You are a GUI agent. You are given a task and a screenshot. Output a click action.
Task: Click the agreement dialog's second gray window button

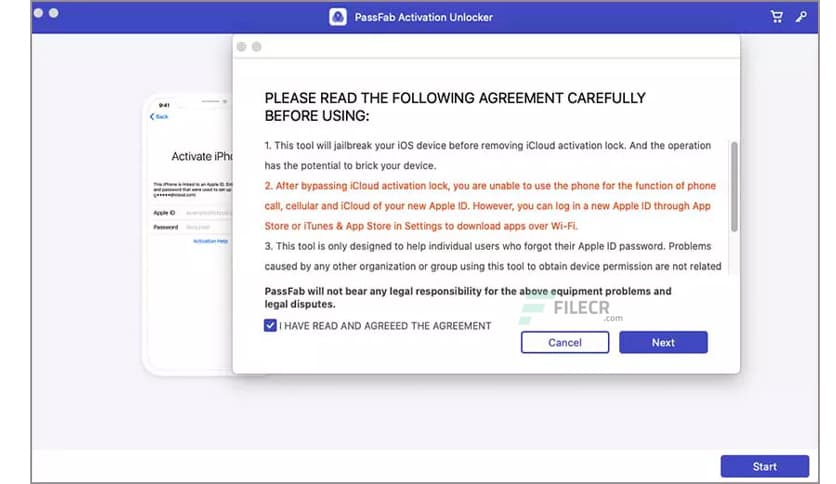[256, 47]
